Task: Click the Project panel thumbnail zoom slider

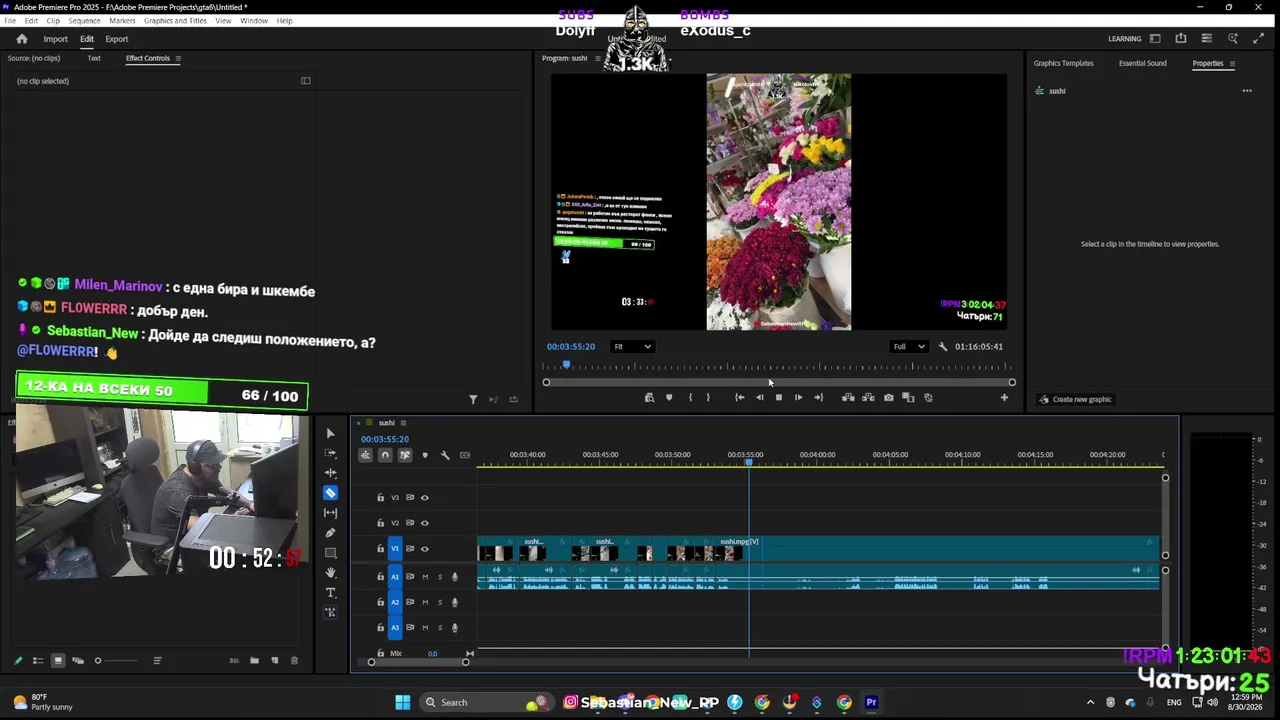Action: click(116, 661)
